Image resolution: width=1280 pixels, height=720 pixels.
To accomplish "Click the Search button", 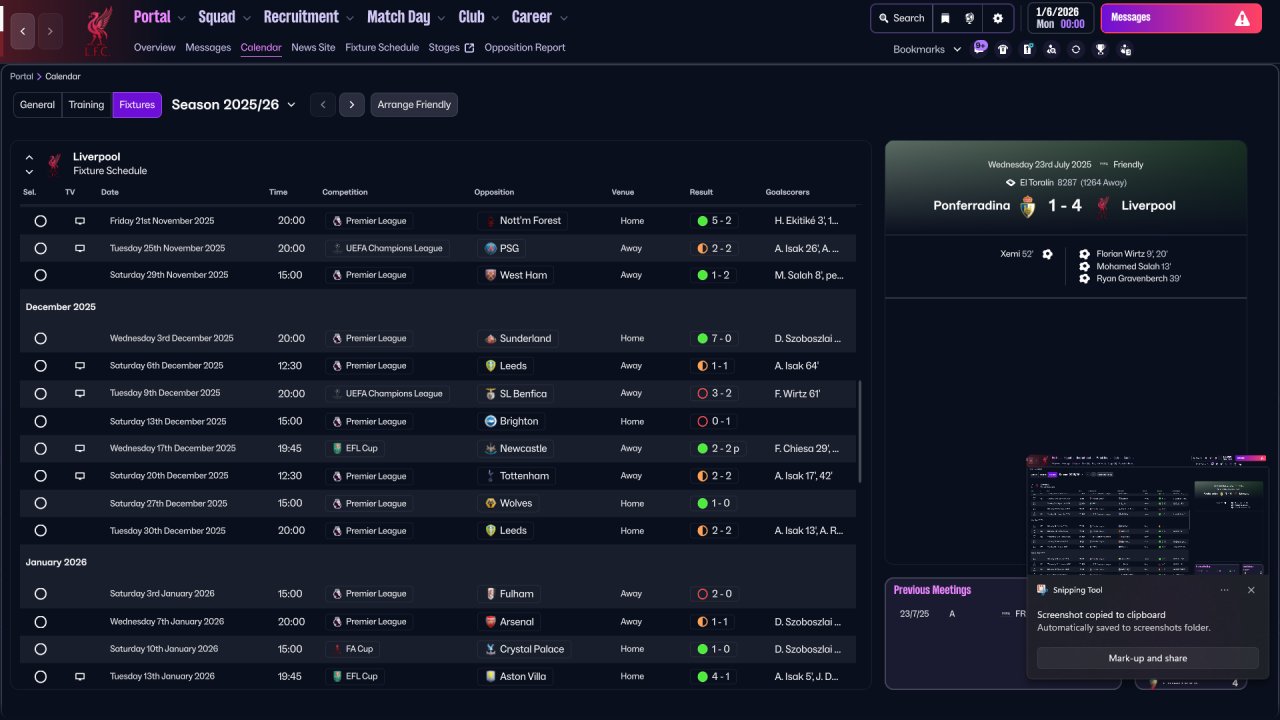I will point(901,18).
